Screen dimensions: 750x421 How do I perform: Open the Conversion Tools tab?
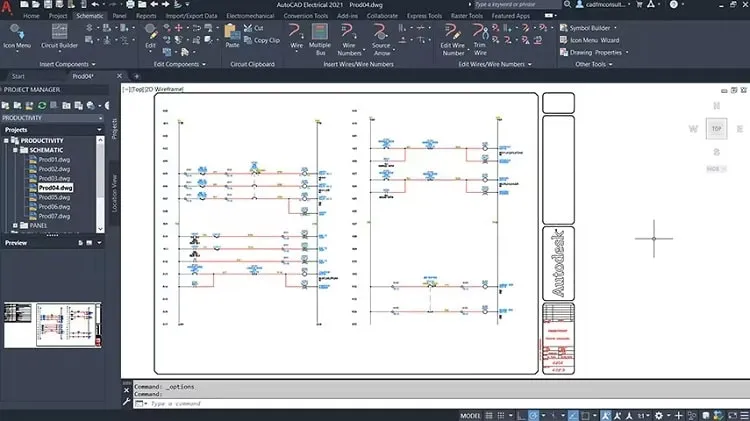click(x=306, y=16)
